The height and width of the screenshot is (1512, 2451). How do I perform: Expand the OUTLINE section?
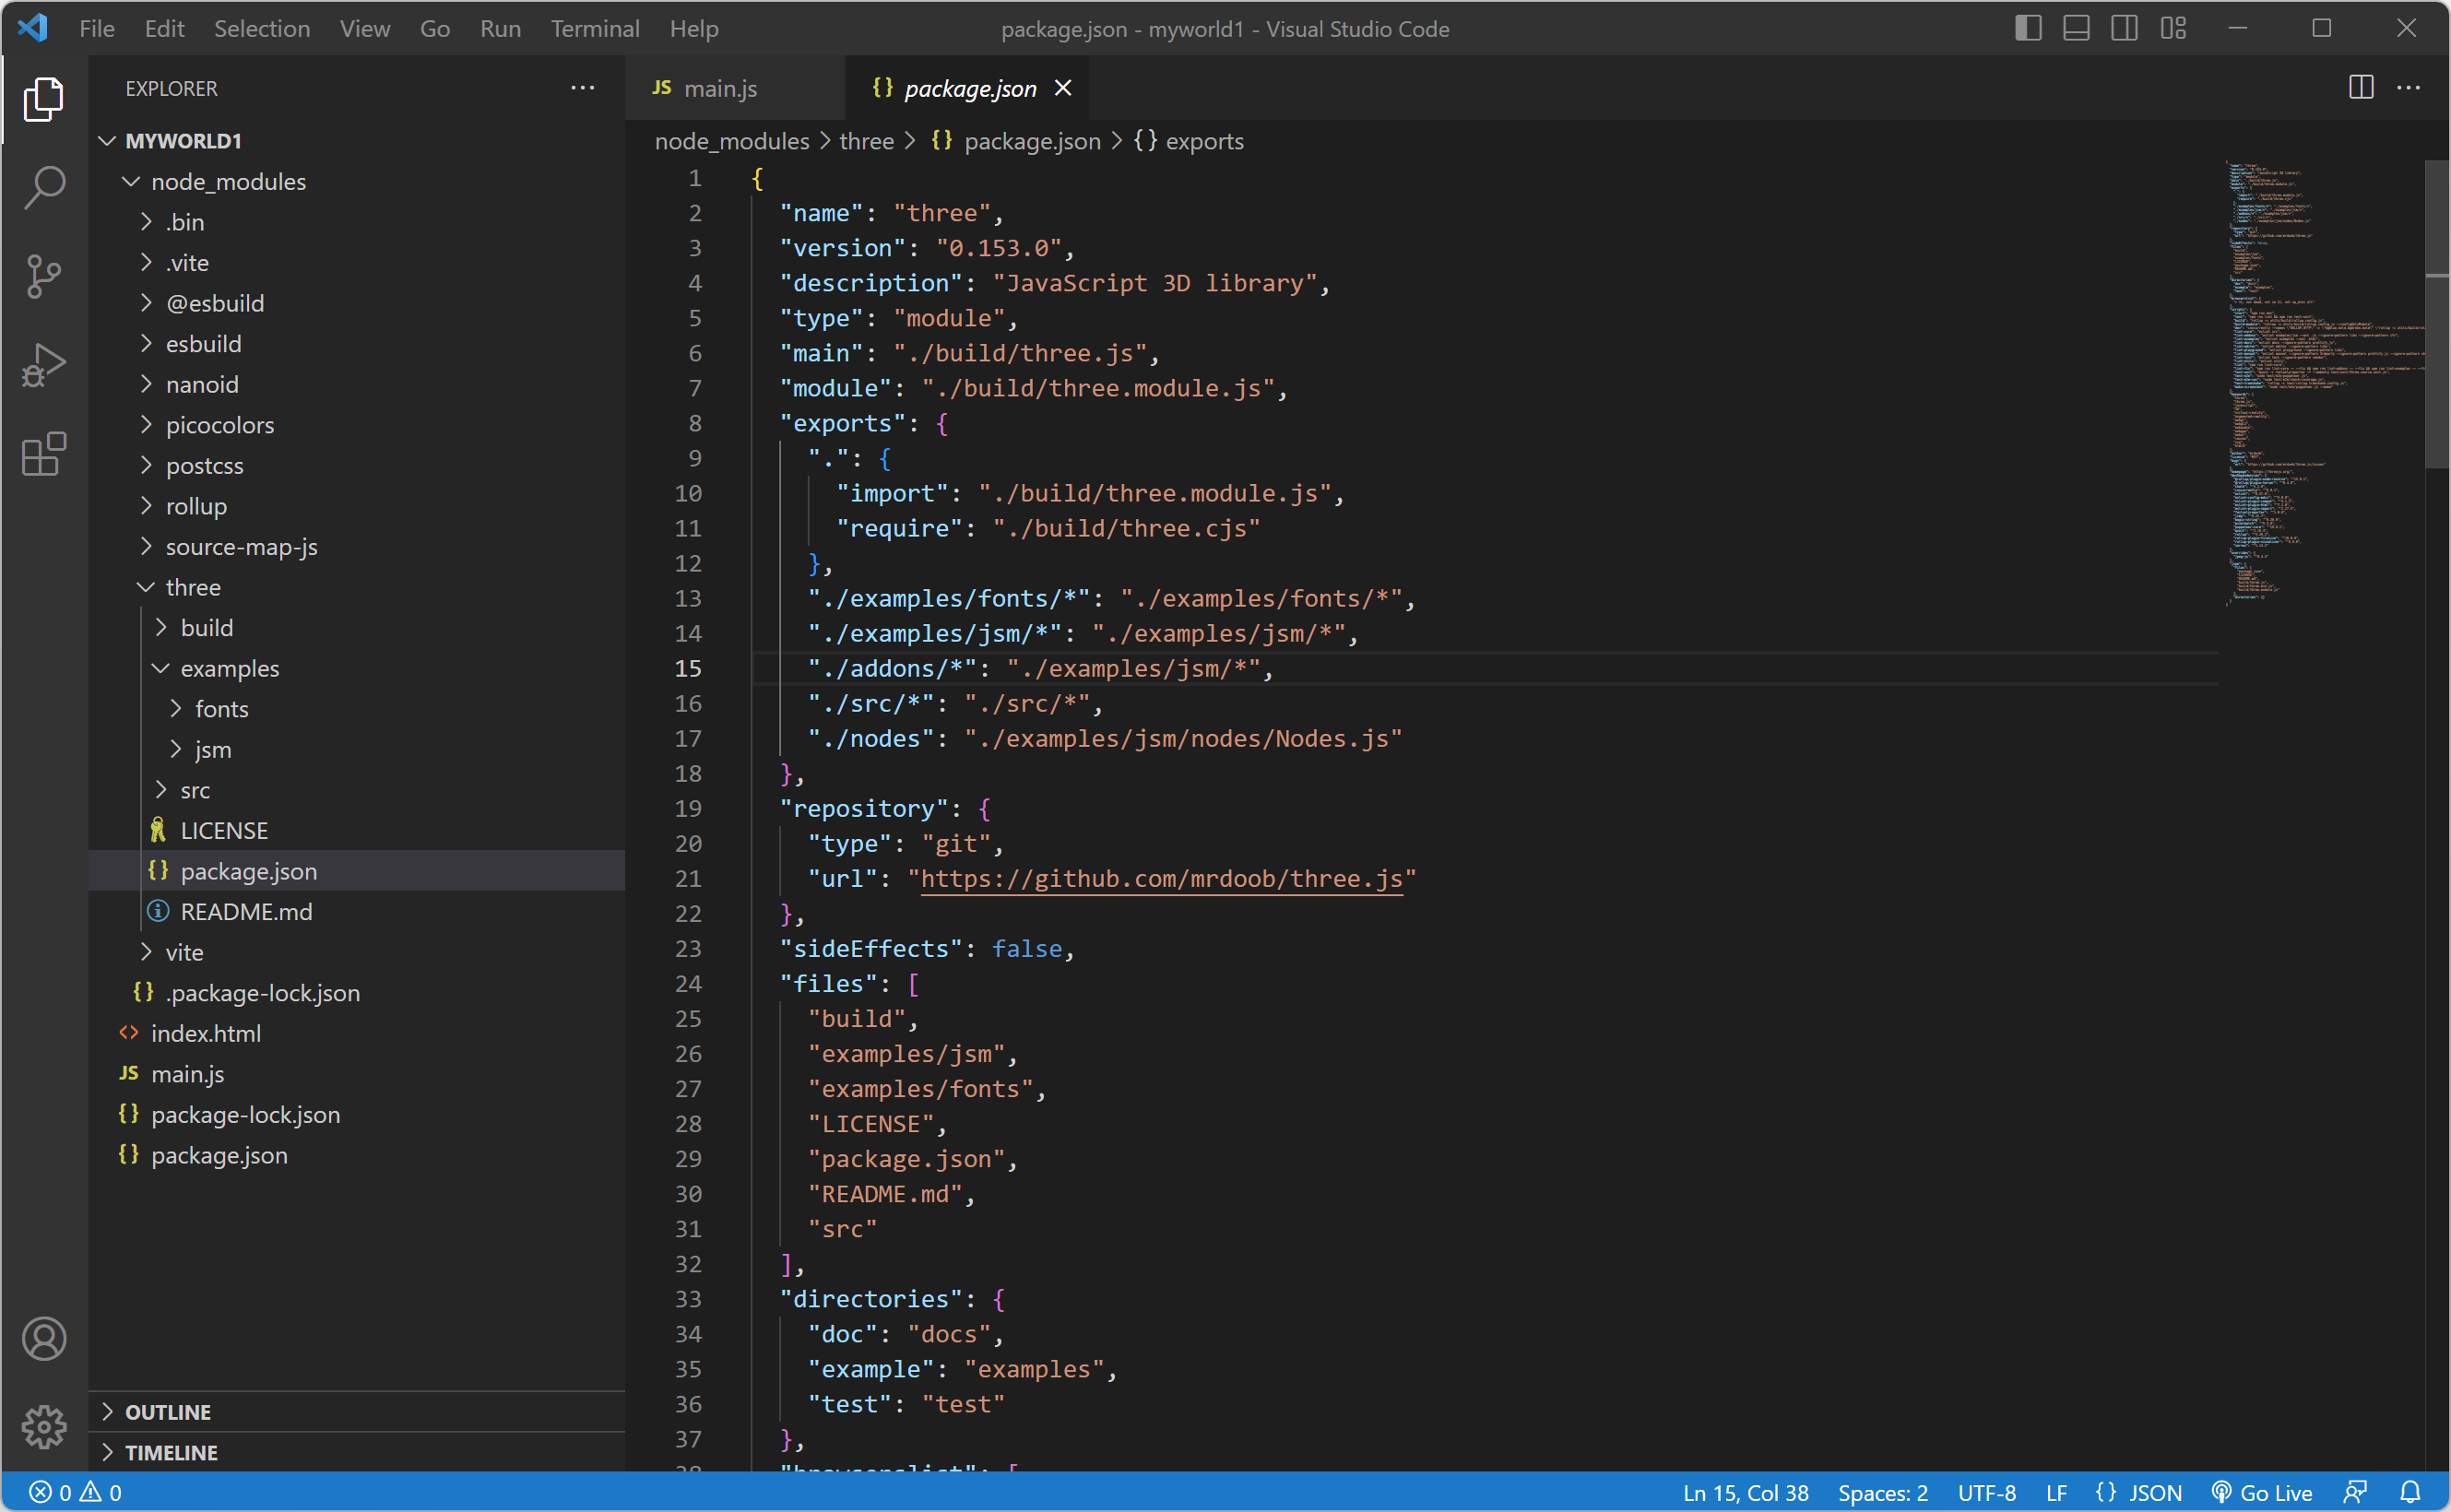[168, 1412]
